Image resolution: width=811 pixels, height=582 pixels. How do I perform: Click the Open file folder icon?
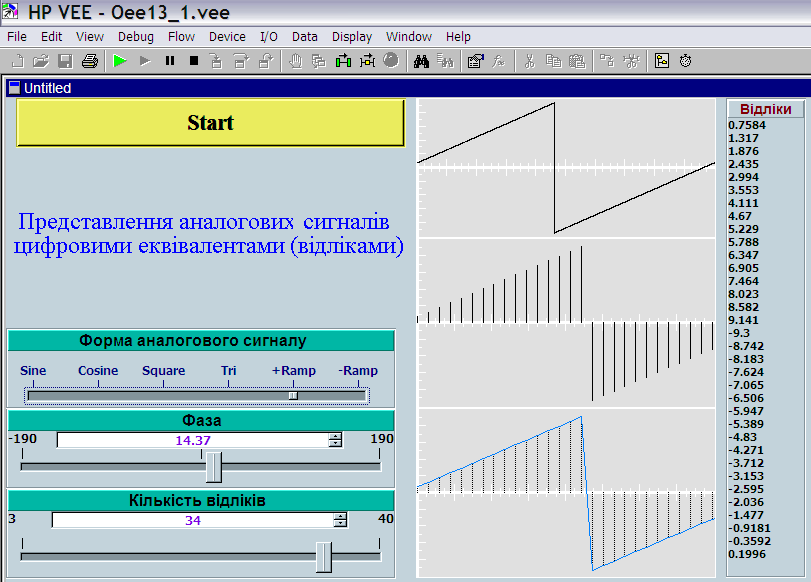(x=41, y=61)
